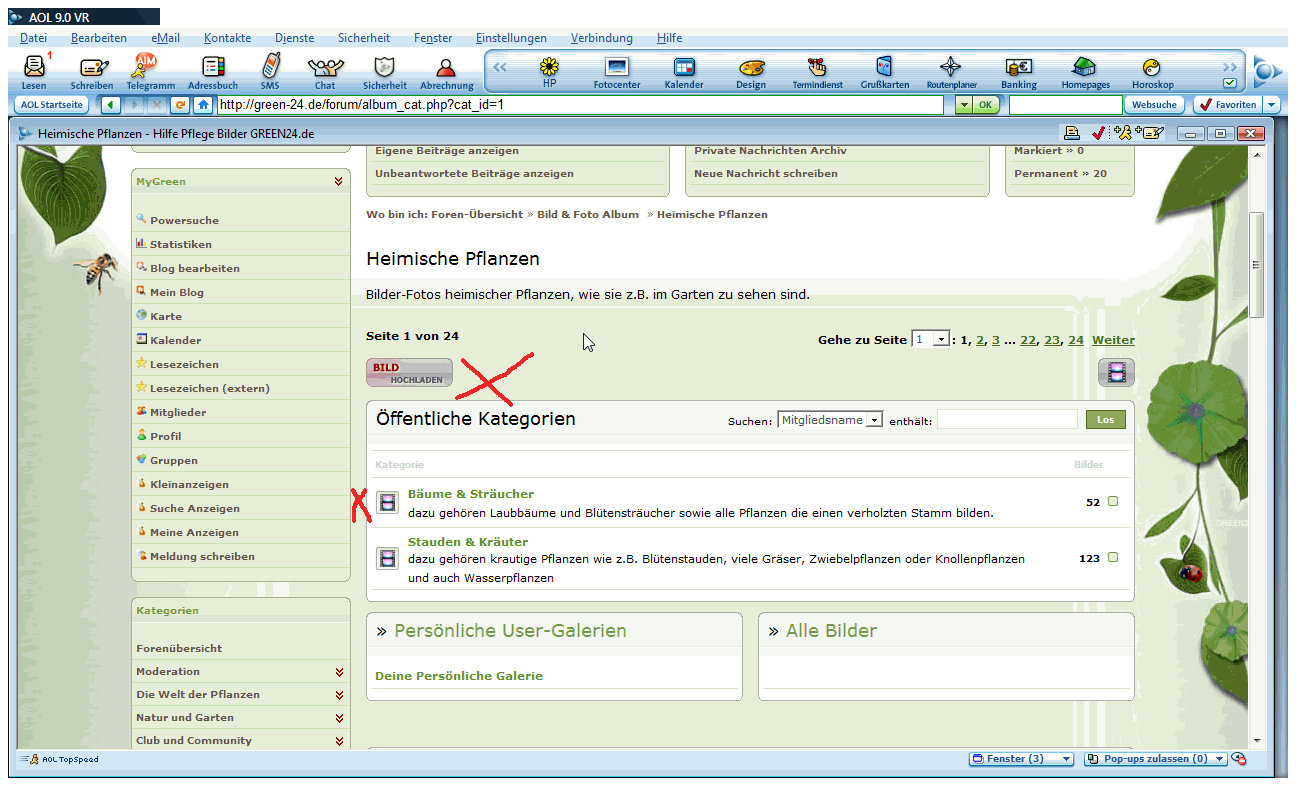Open the Deine Persönliche Galerie link

click(x=459, y=676)
